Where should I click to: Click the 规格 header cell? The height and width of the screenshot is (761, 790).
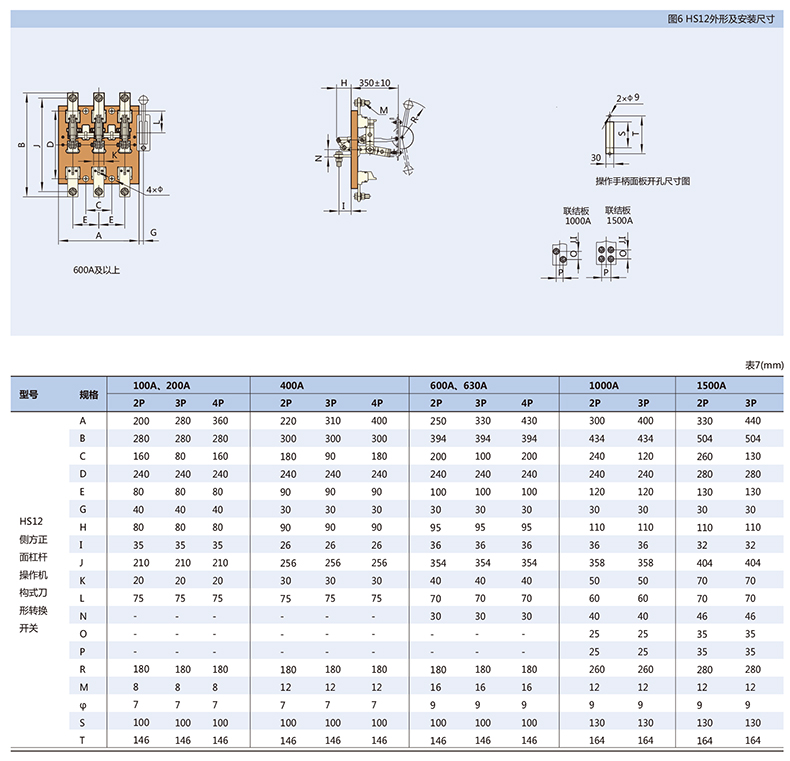click(x=88, y=394)
